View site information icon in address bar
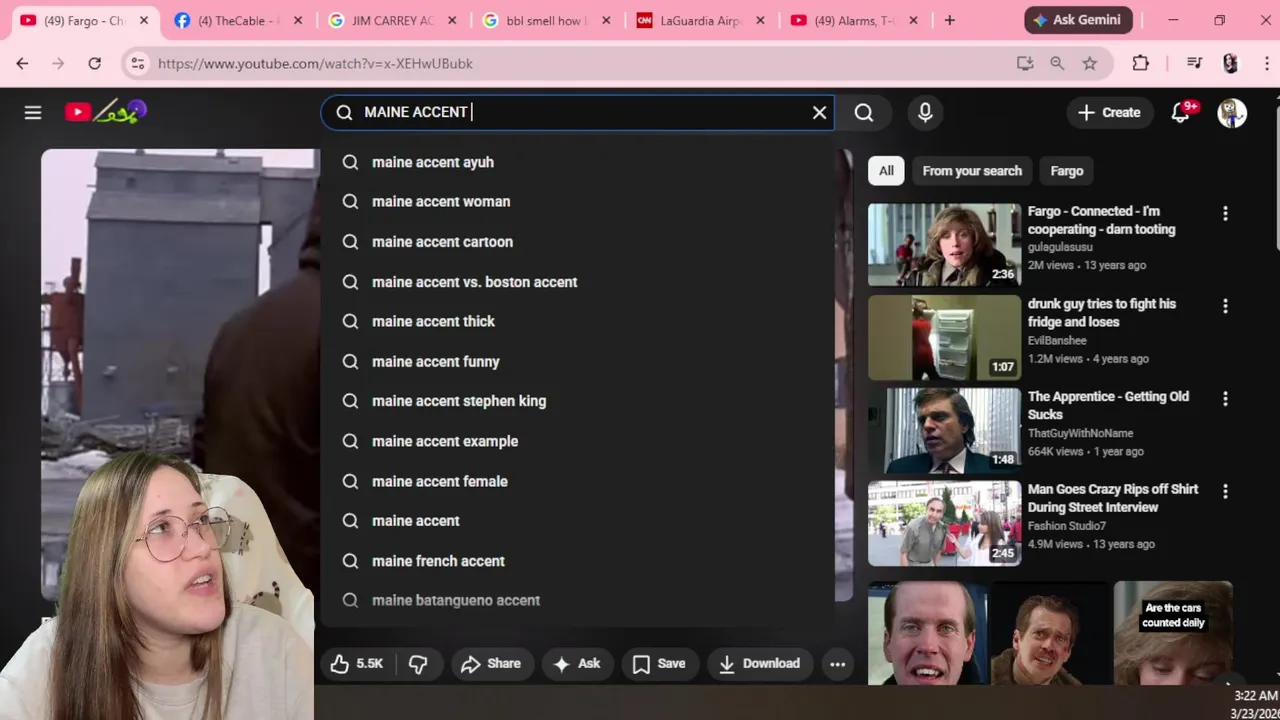This screenshot has height=720, width=1280. (x=137, y=63)
